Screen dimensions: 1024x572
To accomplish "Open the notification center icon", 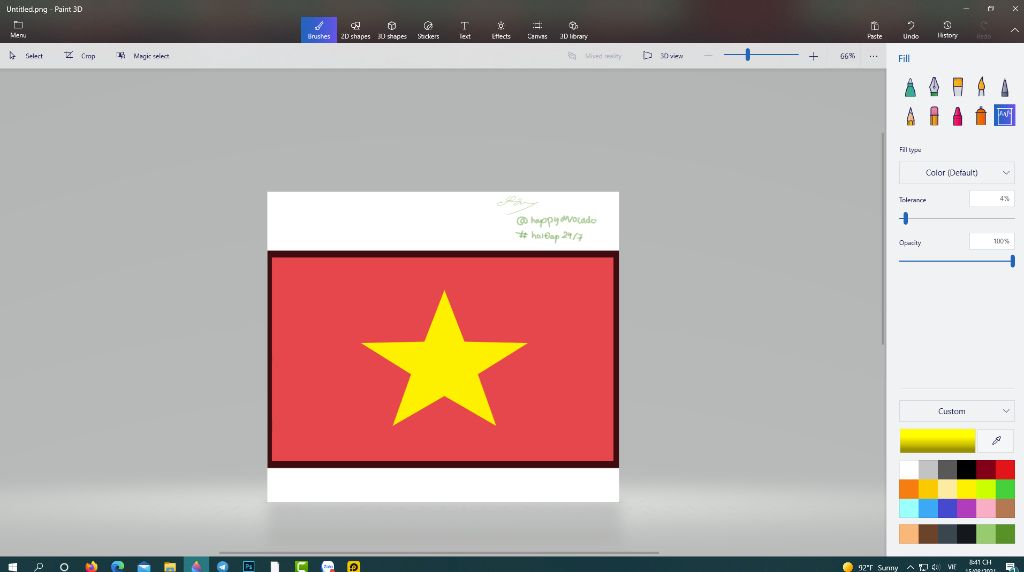I will point(1010,567).
